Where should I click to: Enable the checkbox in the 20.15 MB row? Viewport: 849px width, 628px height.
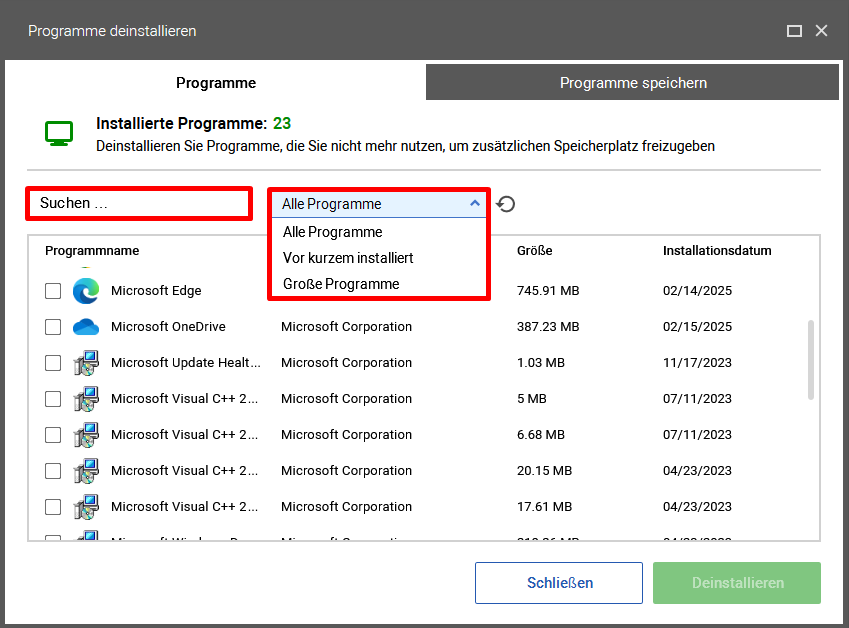pos(53,471)
